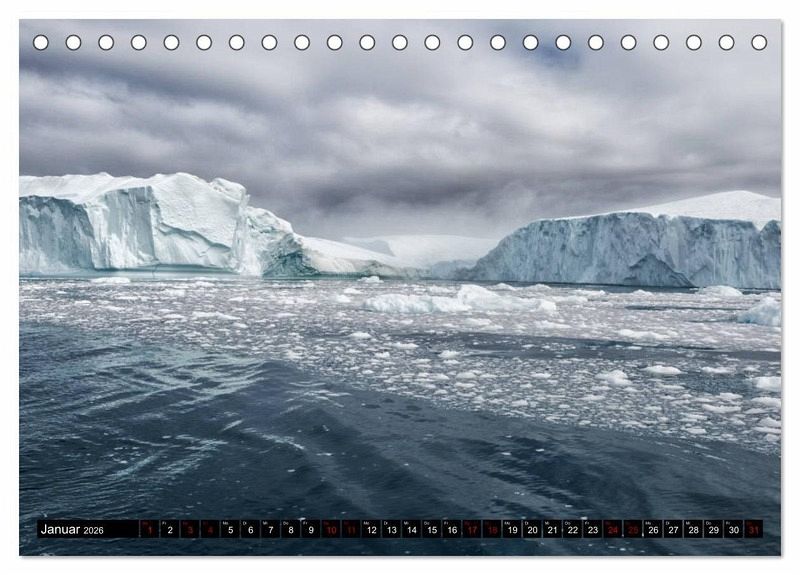Pick day 15 in the date row
The width and height of the screenshot is (800, 575).
[431, 530]
